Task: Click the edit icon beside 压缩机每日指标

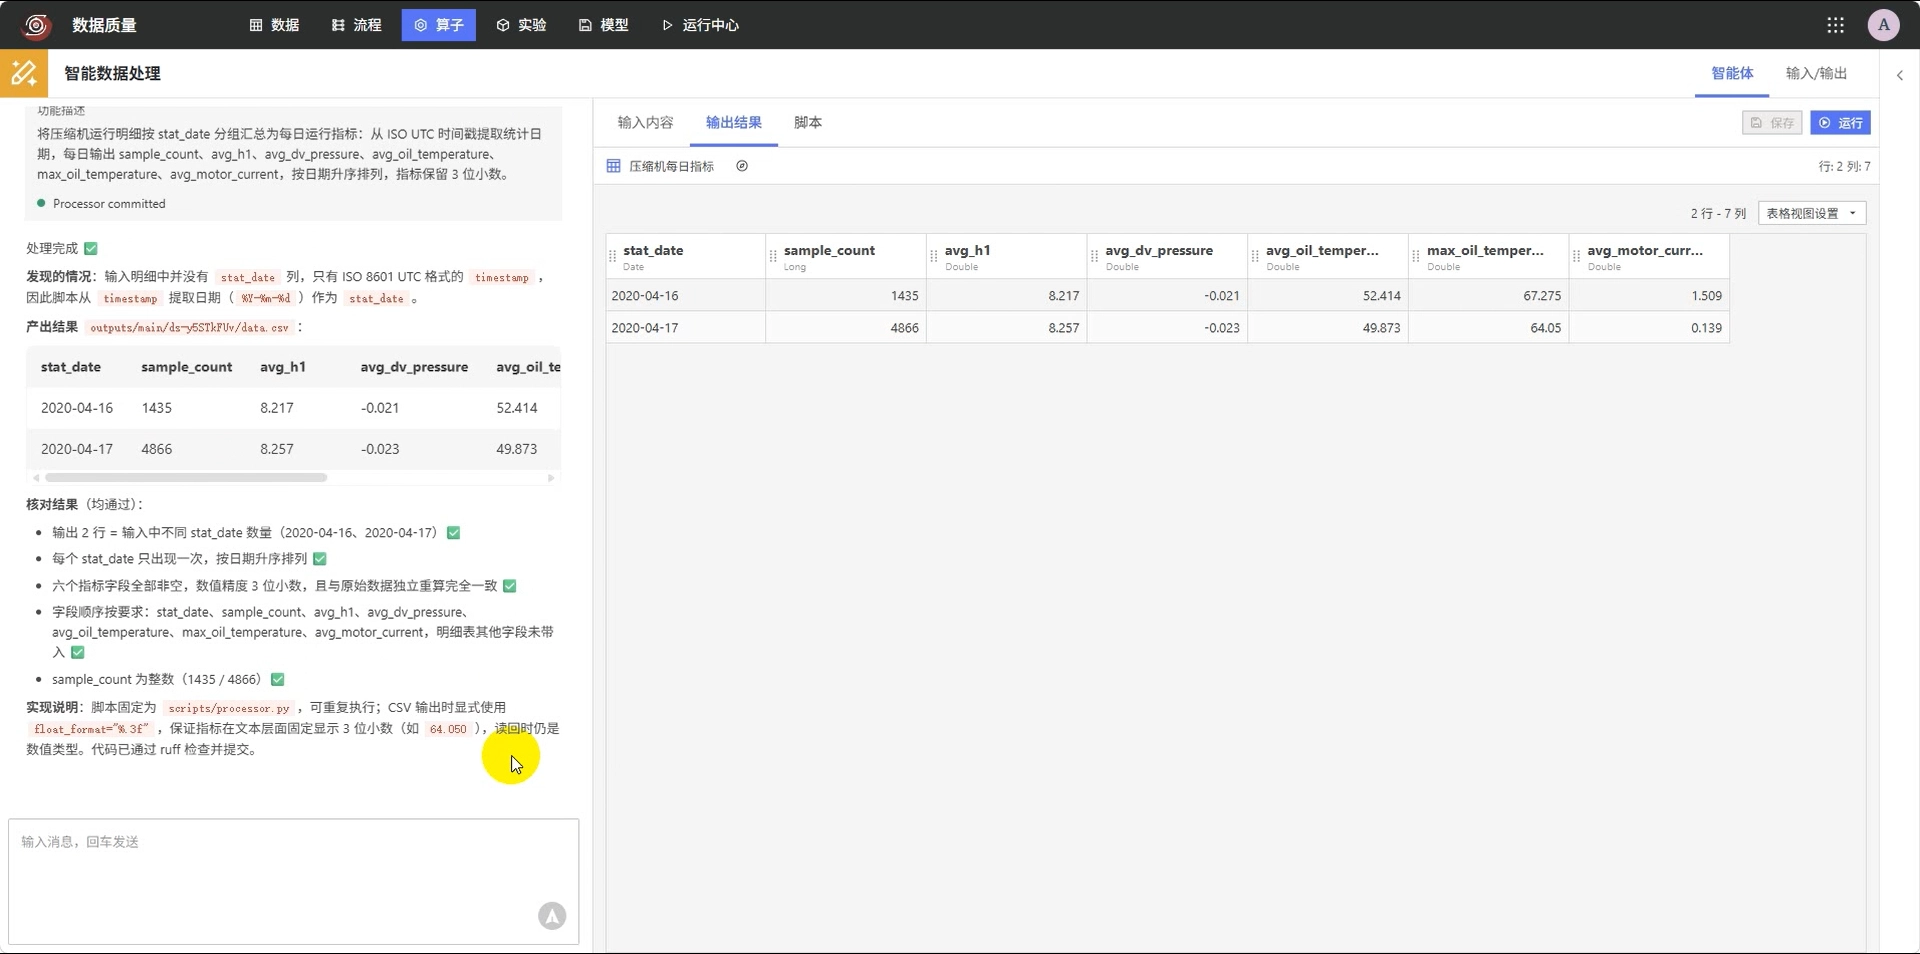Action: [742, 166]
